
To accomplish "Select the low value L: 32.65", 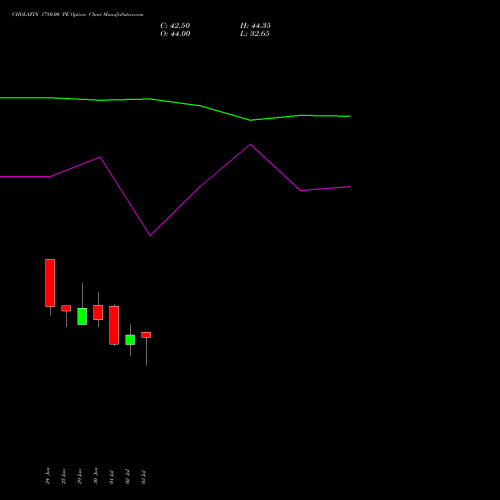I will 255,34.
